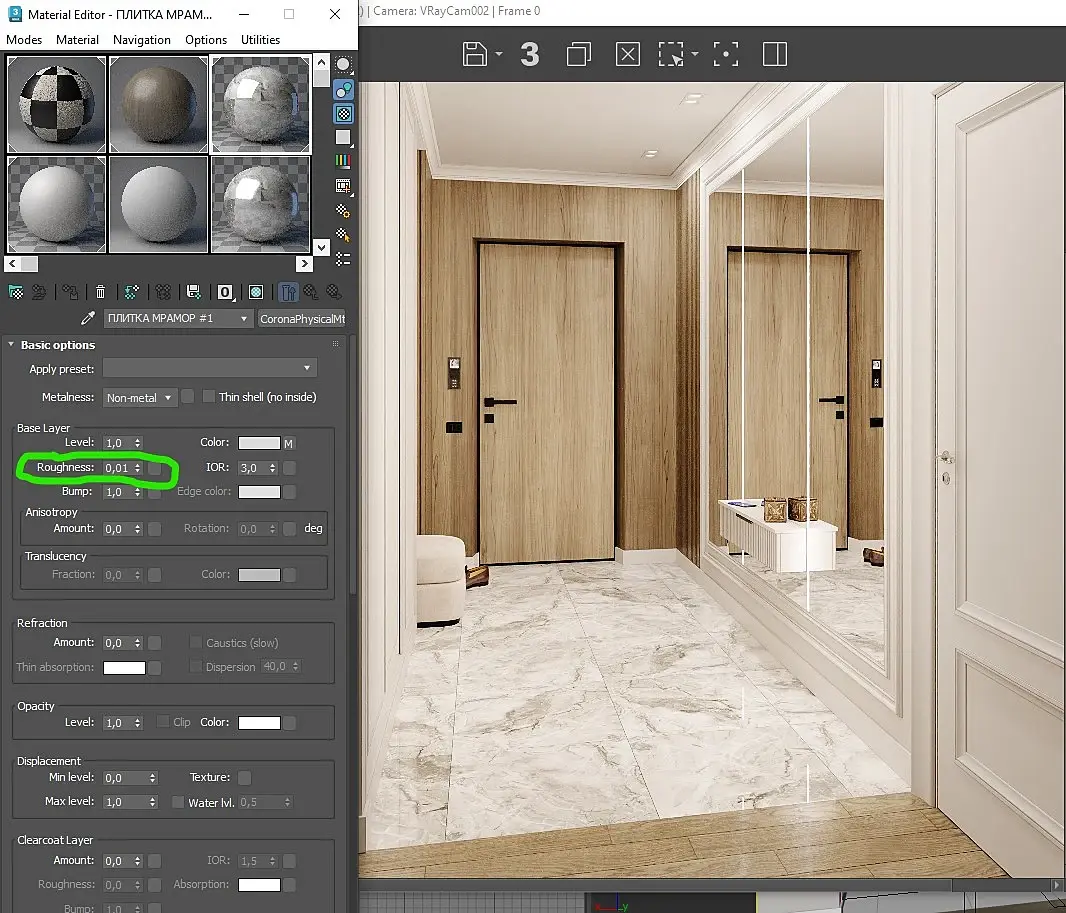Viewport: 1066px width, 913px height.
Task: Pick material with the eyedropper icon
Action: point(88,318)
